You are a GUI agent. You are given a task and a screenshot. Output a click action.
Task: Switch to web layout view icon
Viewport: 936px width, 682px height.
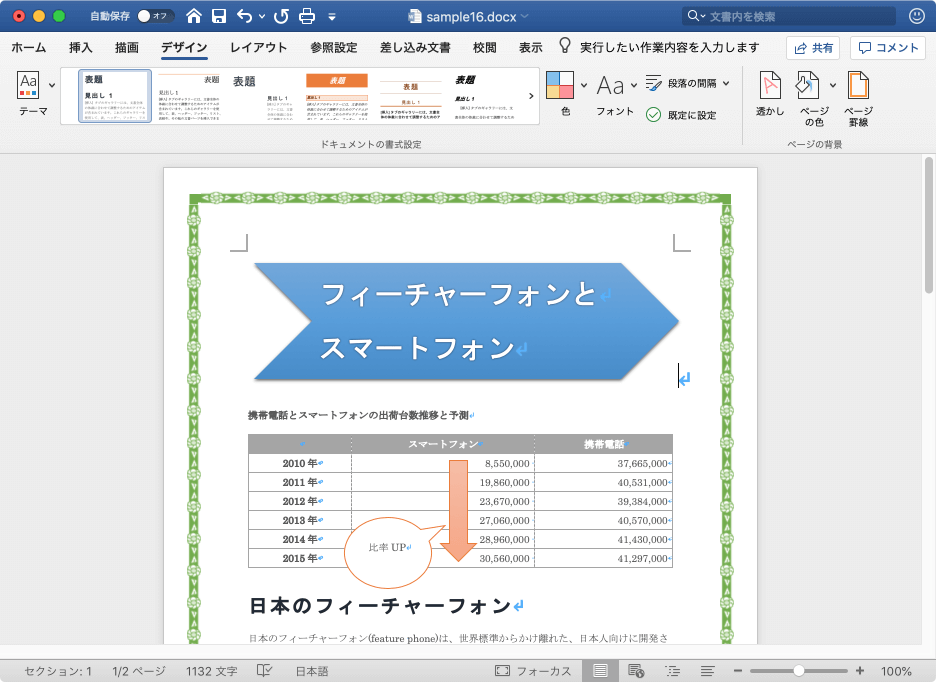point(636,671)
